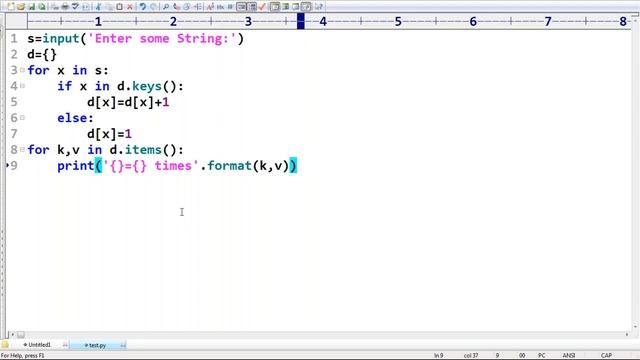Click the Save icon in toolbar
The height and width of the screenshot is (360, 640).
pyautogui.click(x=31, y=7)
